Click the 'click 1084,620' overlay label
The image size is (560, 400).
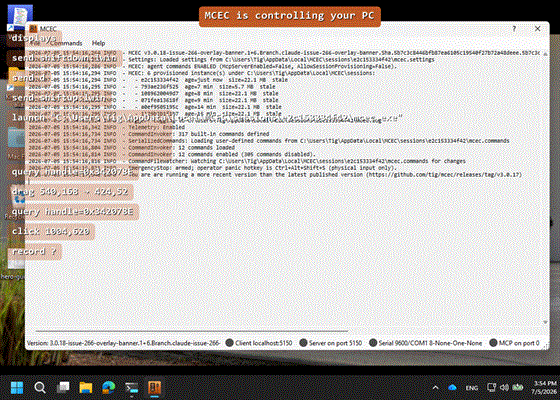tap(51, 231)
